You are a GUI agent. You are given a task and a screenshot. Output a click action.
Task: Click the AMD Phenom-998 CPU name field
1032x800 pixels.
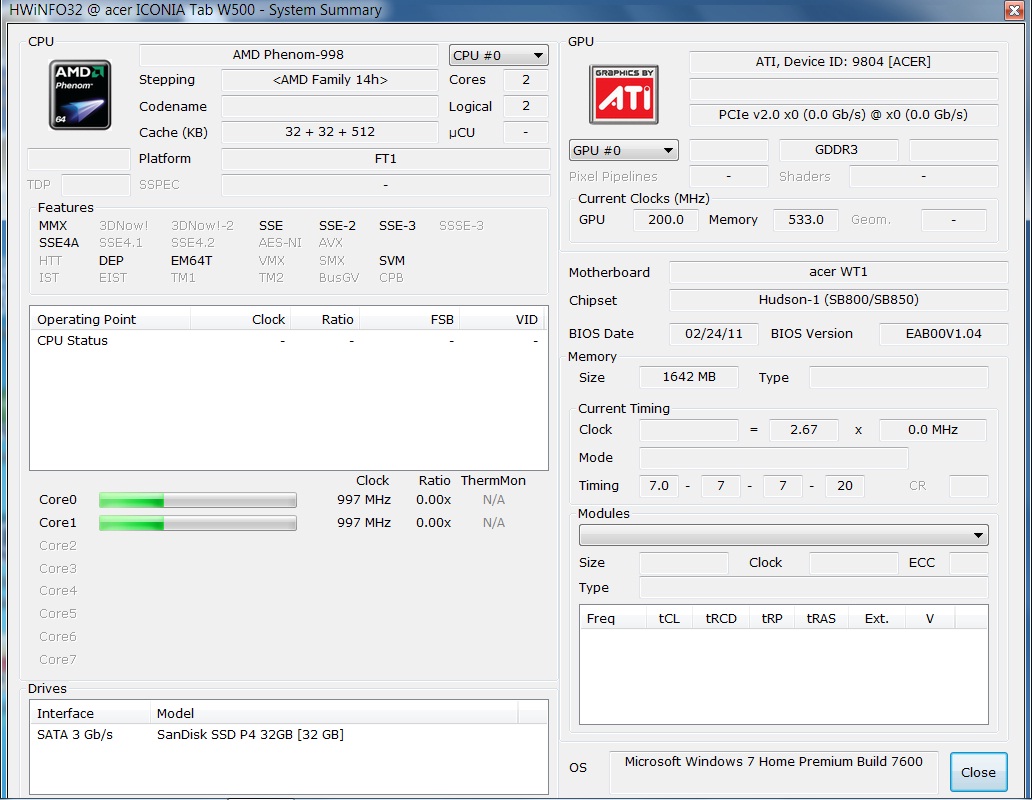tap(288, 55)
